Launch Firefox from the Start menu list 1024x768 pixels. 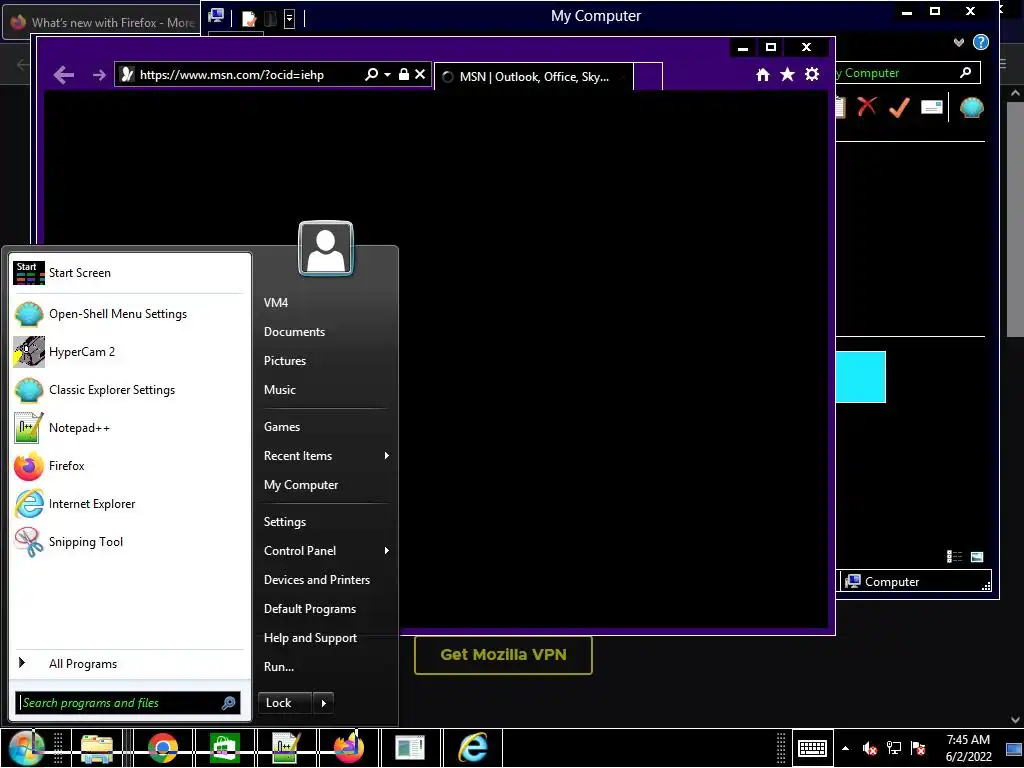[x=129, y=466]
